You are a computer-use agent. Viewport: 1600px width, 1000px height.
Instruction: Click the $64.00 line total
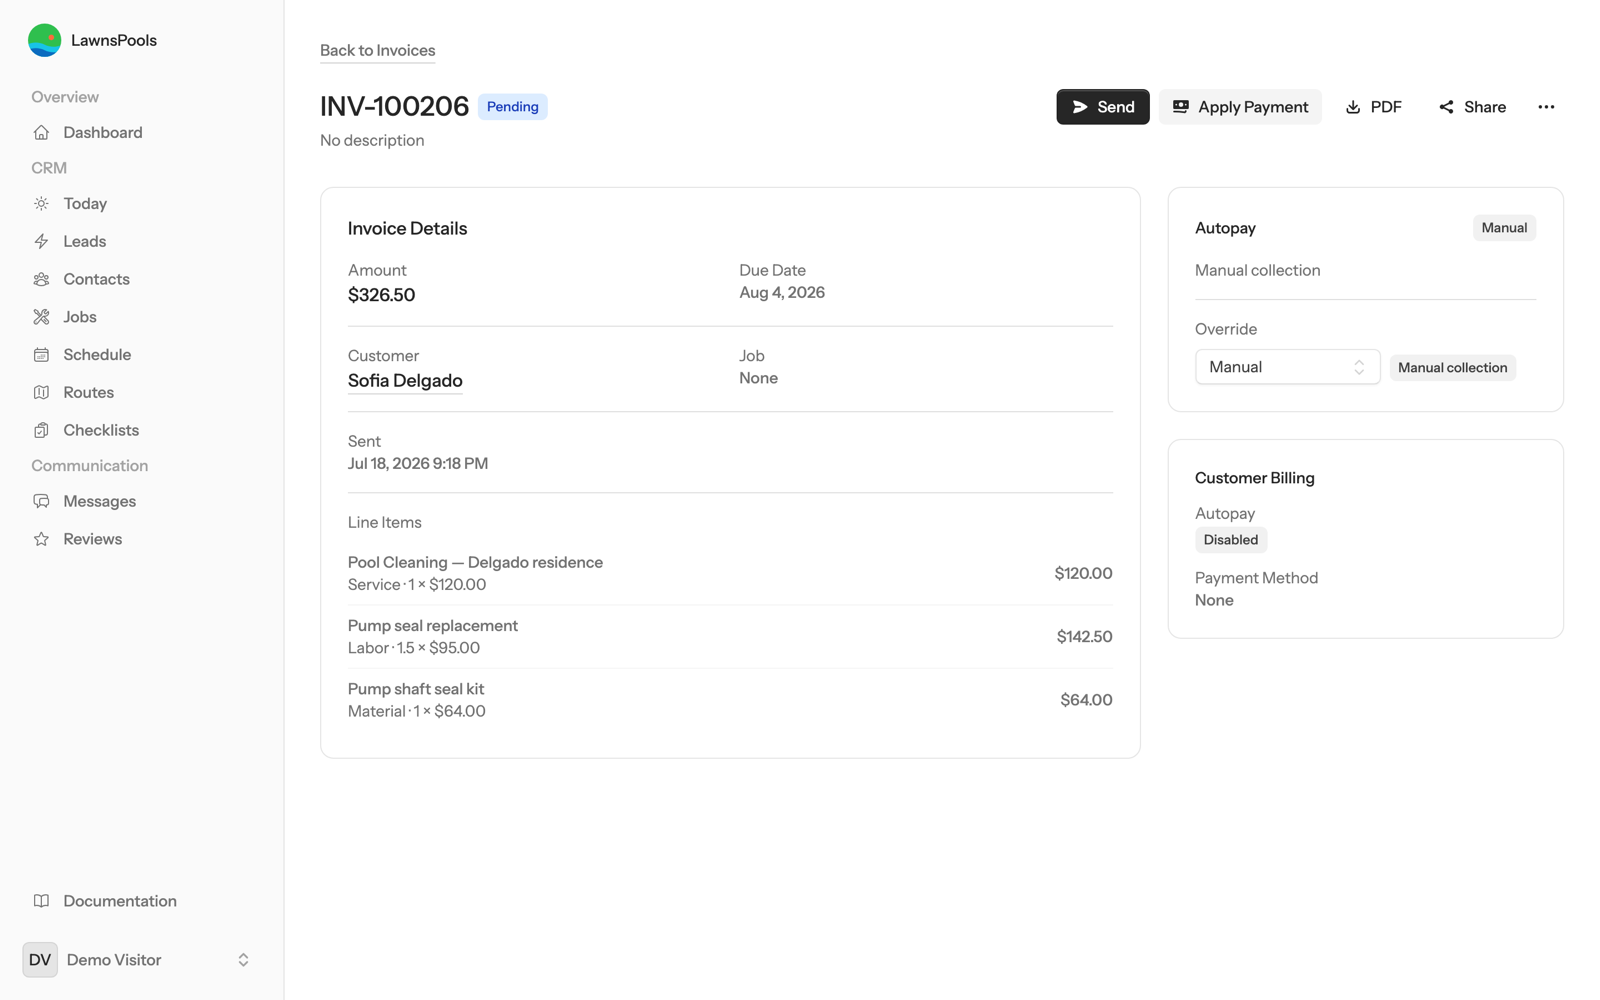point(1086,700)
